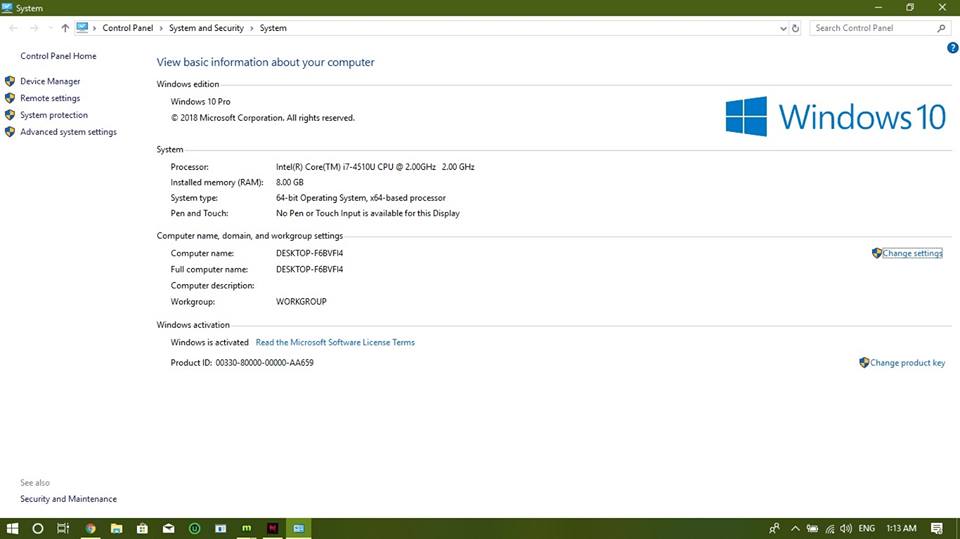Open Task View on the taskbar
This screenshot has width=960, height=539.
(x=63, y=528)
